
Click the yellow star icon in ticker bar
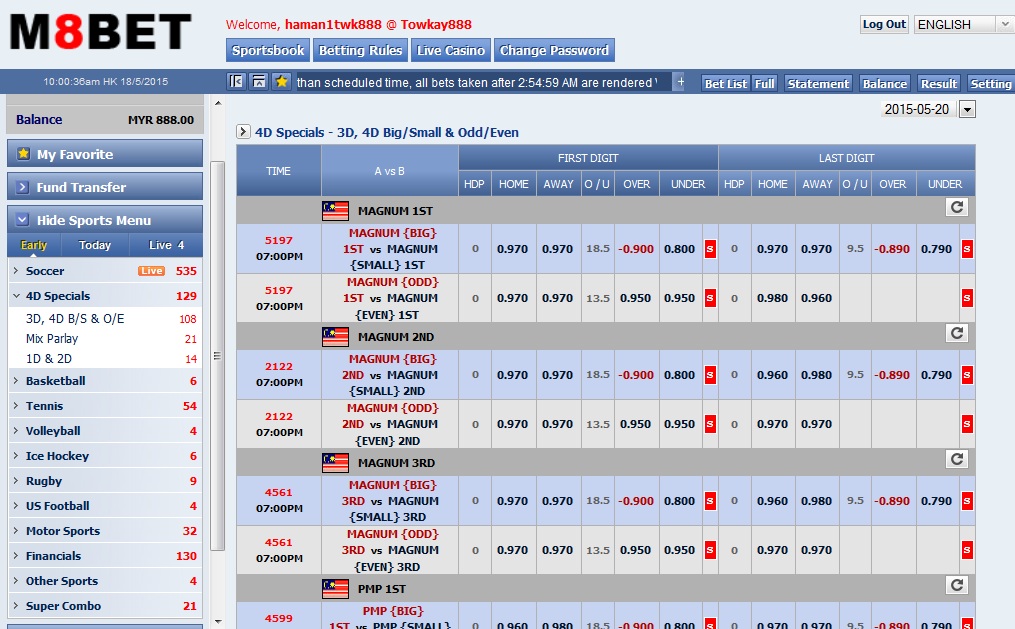(x=281, y=82)
